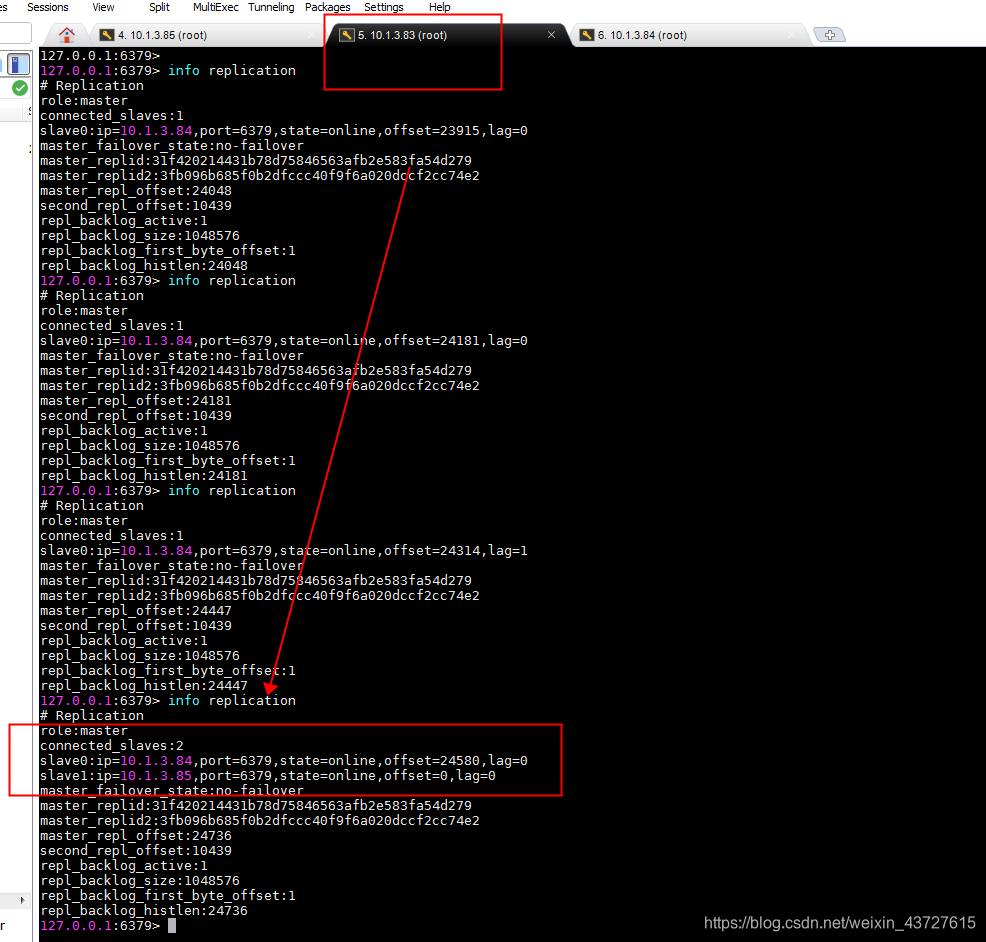Open the Settings menu
Viewport: 986px width, 942px height.
[x=384, y=7]
